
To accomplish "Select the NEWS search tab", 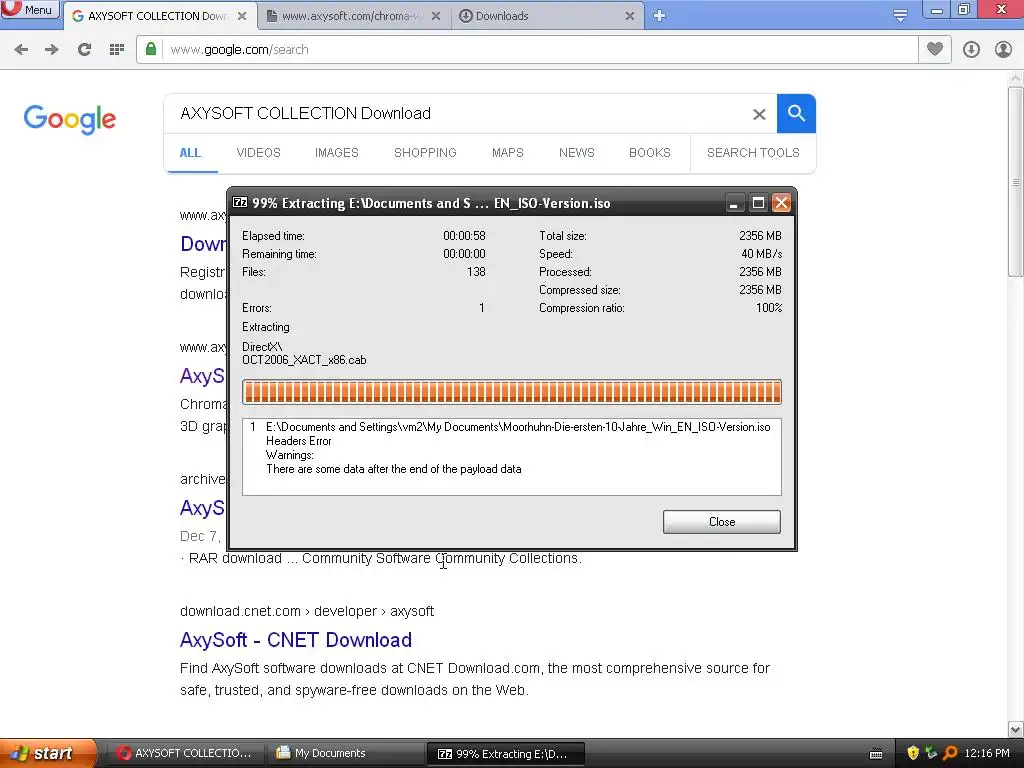I will click(x=577, y=153).
